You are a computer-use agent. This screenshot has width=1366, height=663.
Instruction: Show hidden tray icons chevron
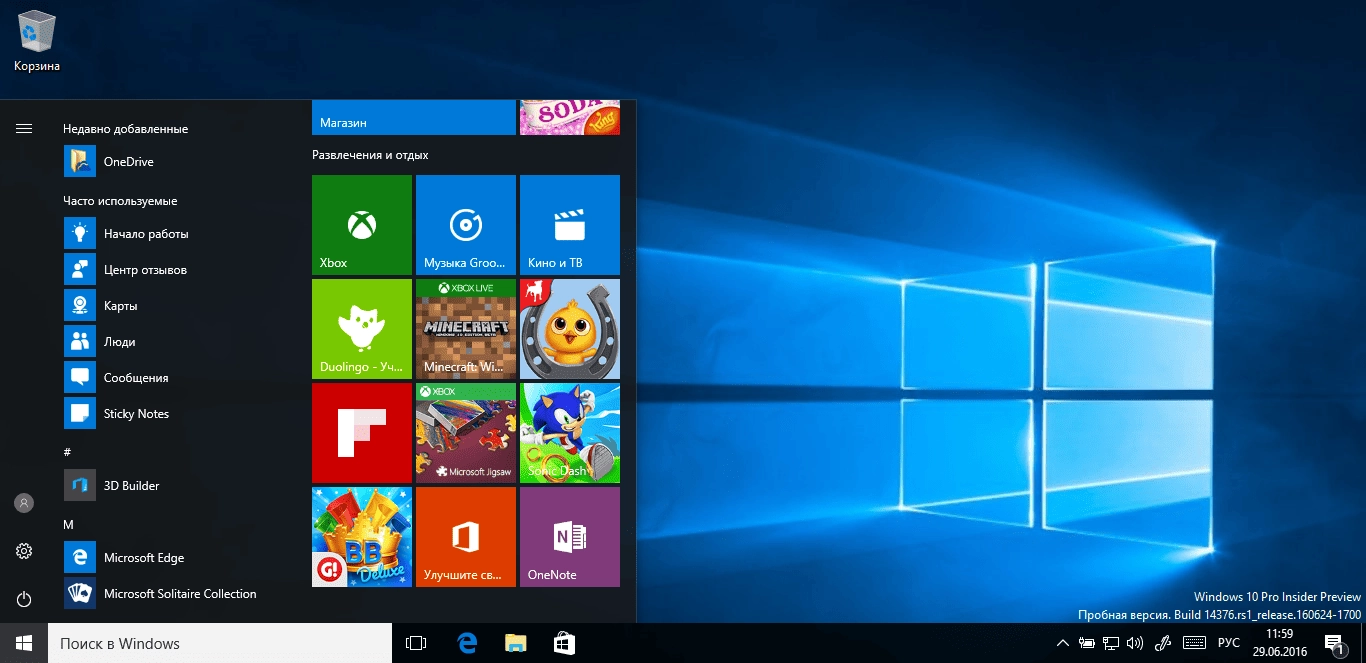[1061, 643]
